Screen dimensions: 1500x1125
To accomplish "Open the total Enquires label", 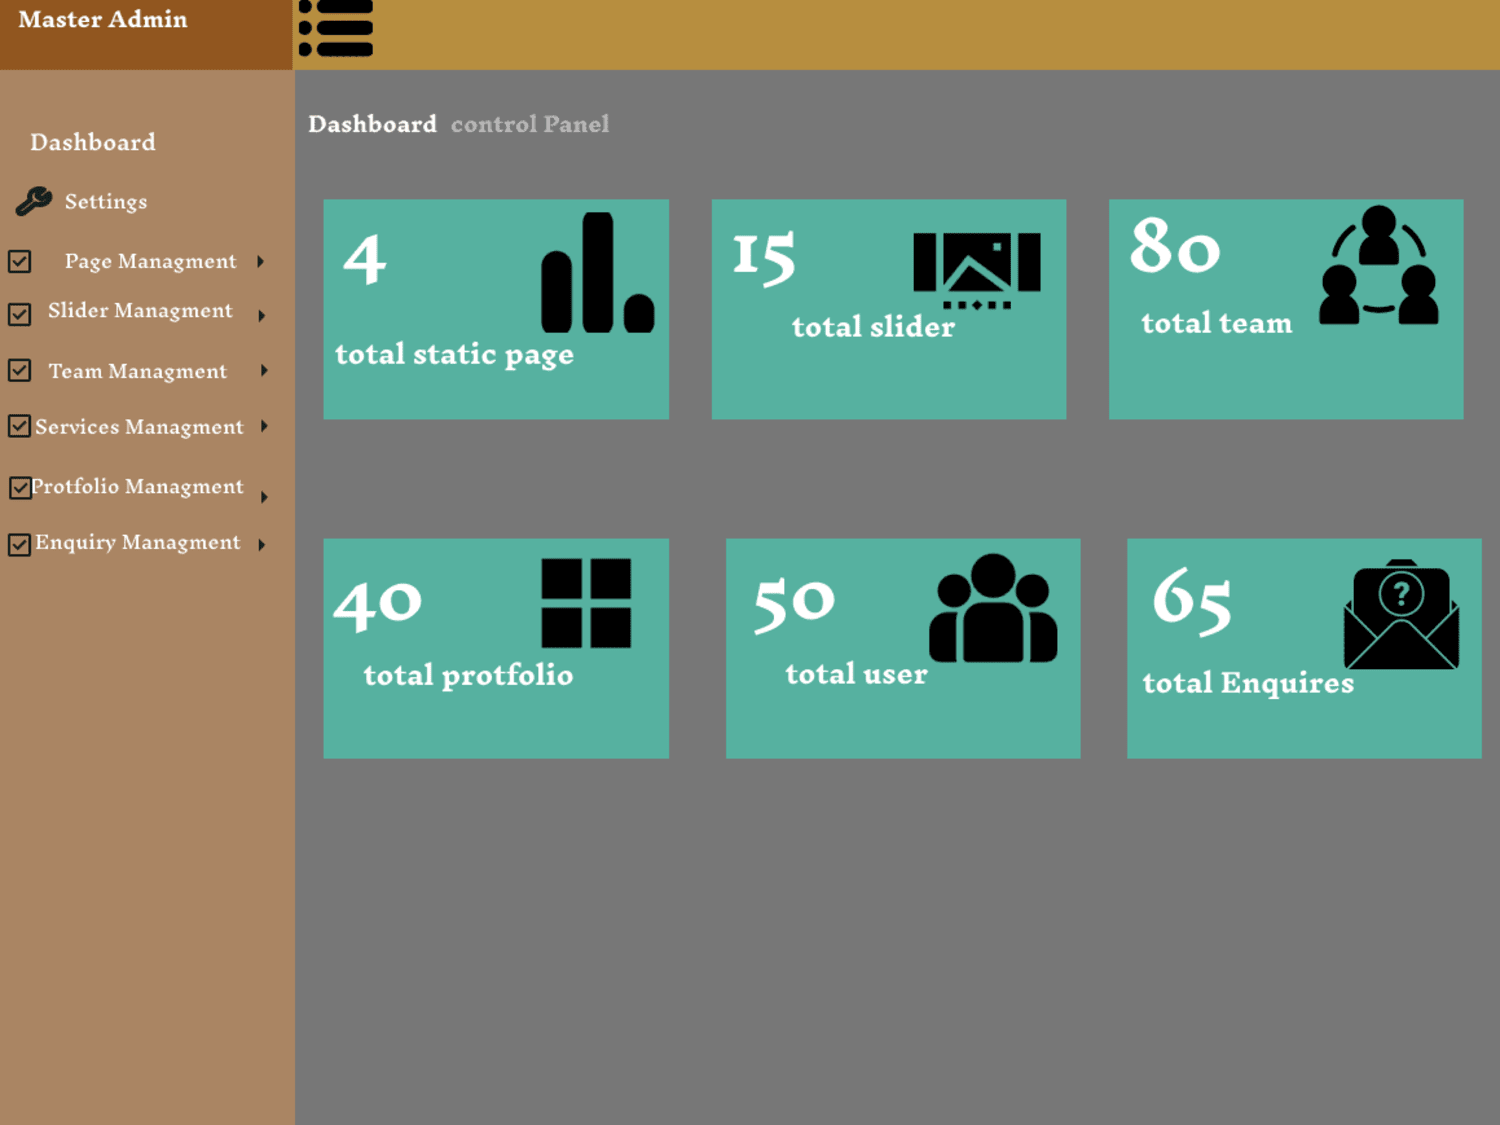I will click(1248, 683).
